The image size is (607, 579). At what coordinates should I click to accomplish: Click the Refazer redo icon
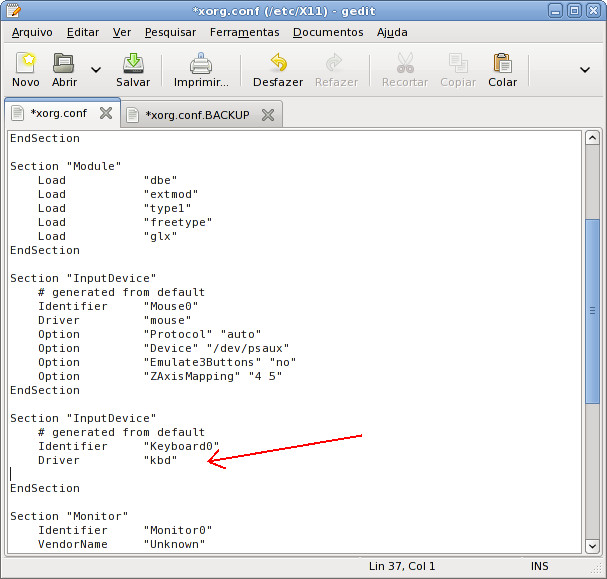point(335,63)
